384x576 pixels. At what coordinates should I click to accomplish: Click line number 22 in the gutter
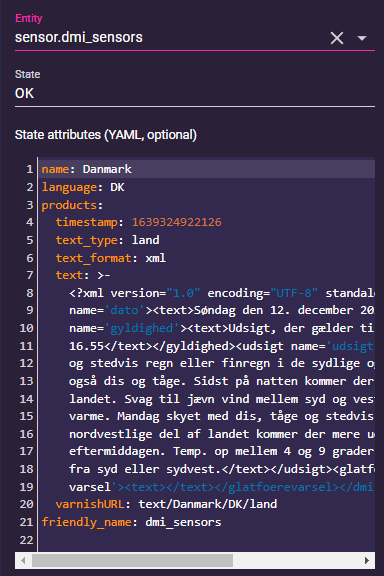pos(26,540)
